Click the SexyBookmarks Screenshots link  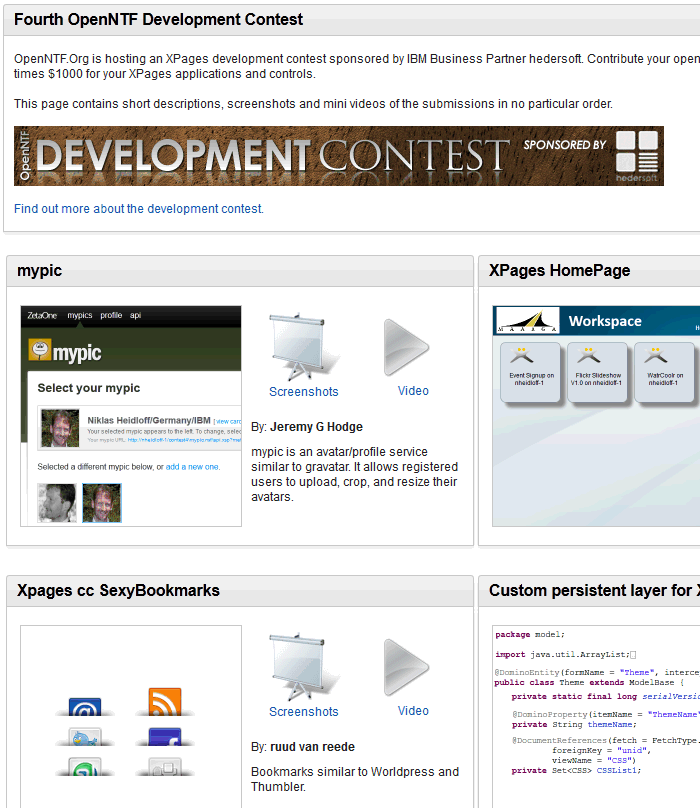pyautogui.click(x=304, y=712)
